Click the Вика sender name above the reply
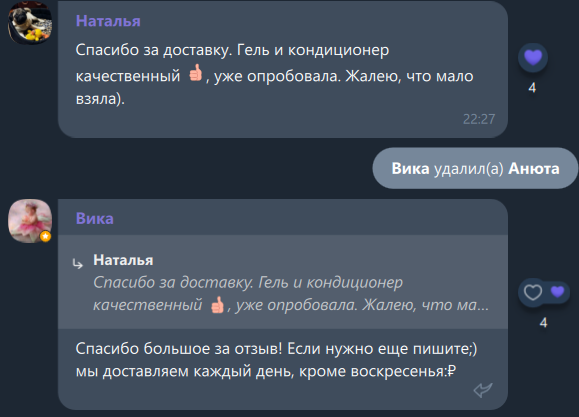 pyautogui.click(x=95, y=219)
